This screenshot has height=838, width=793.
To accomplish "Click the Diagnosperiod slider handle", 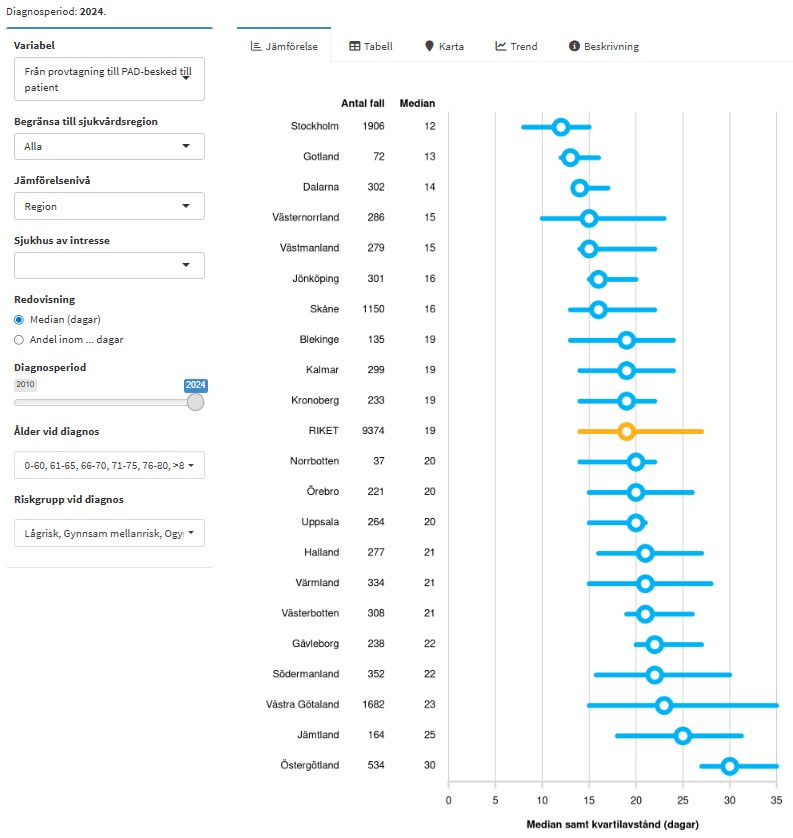I will (x=196, y=401).
